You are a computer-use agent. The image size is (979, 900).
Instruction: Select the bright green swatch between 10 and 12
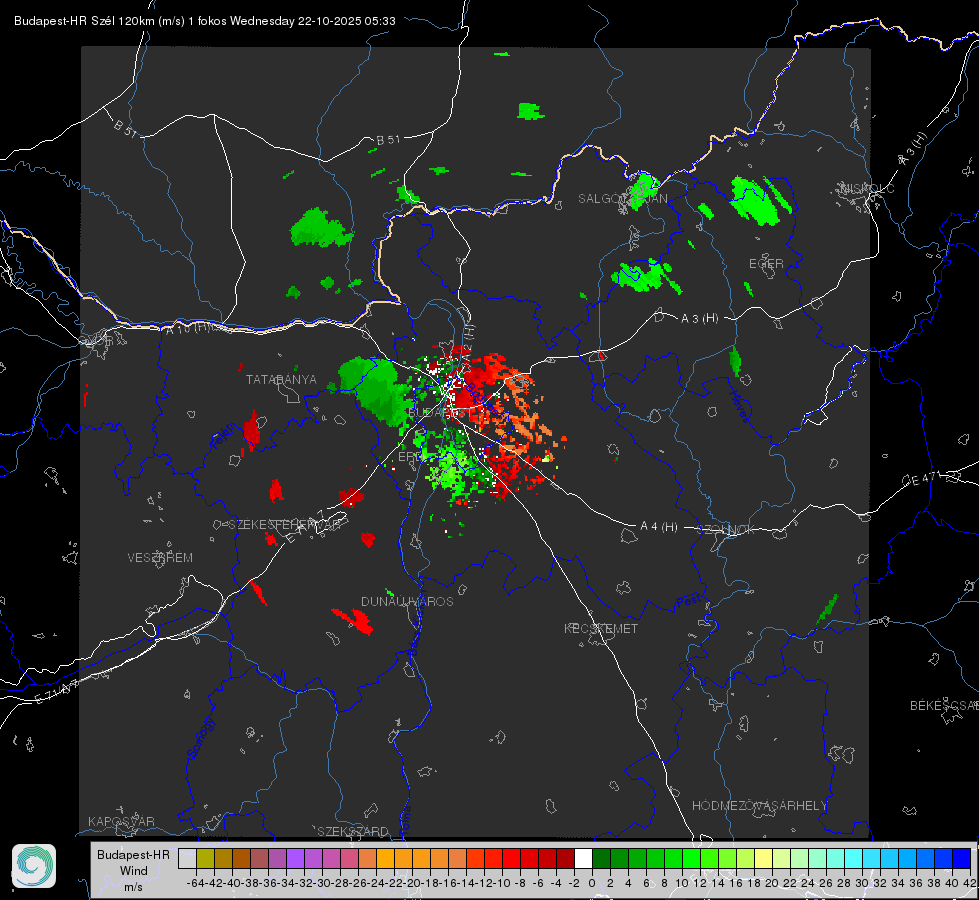click(691, 858)
